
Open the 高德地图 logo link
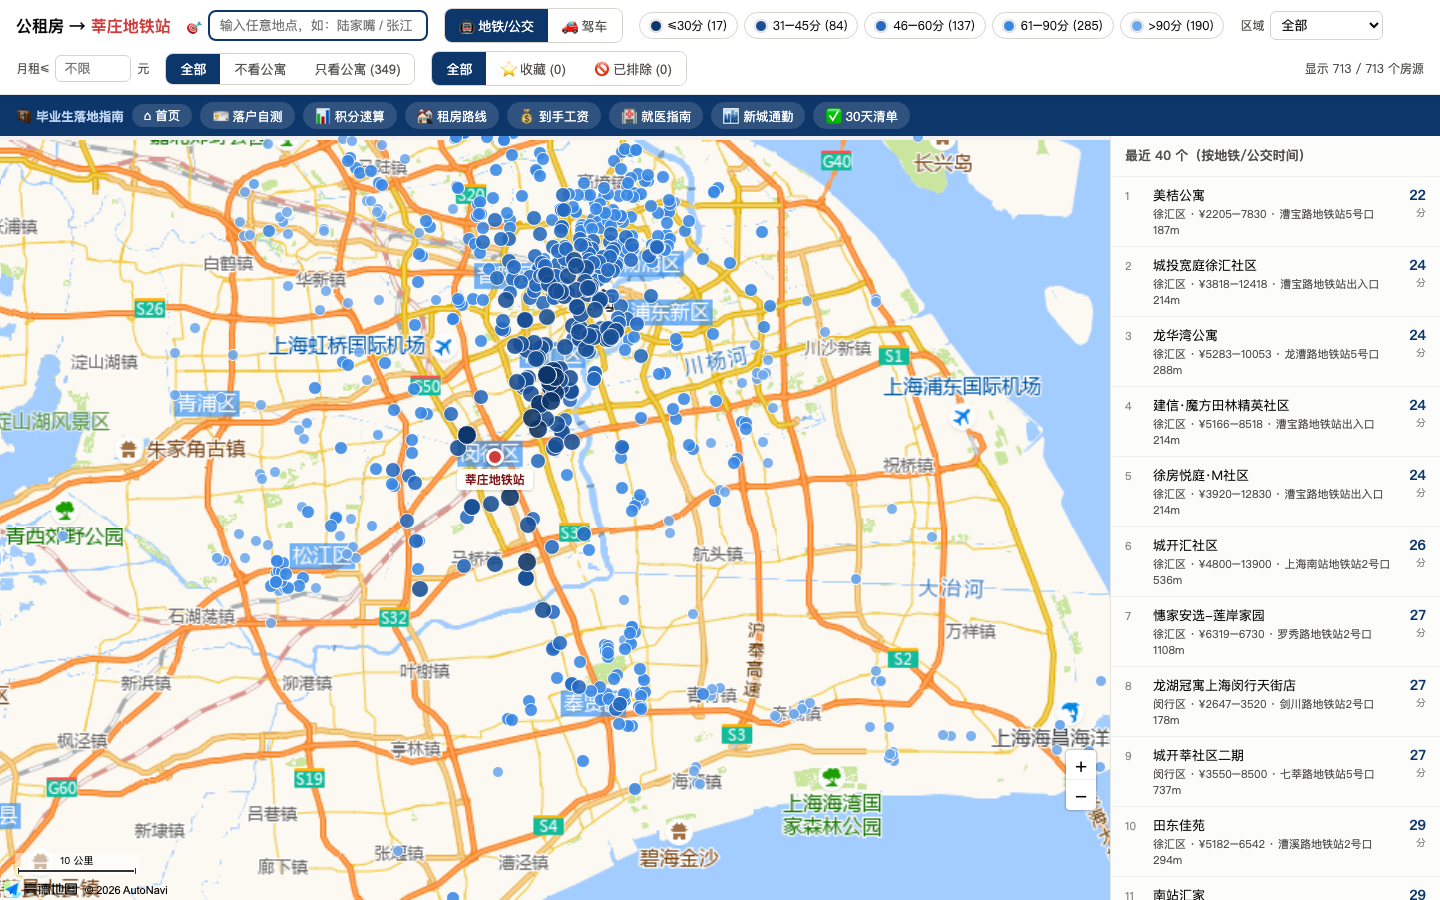click(x=42, y=889)
